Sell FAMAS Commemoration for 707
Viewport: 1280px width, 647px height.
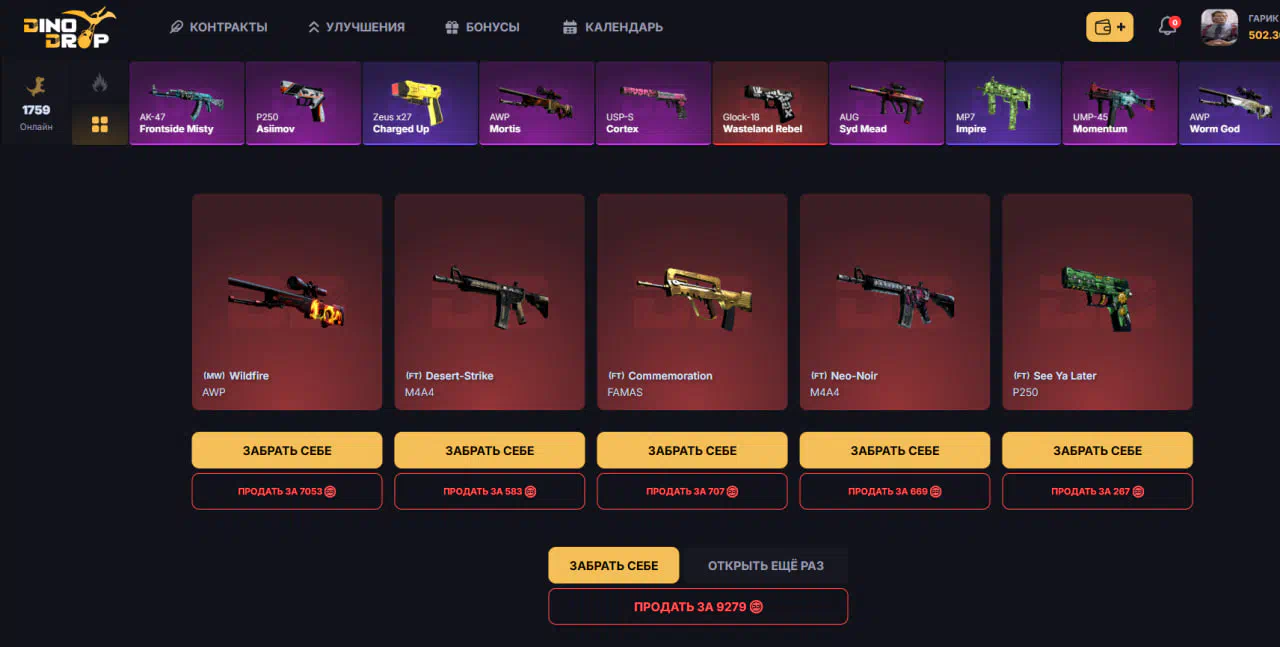click(692, 491)
